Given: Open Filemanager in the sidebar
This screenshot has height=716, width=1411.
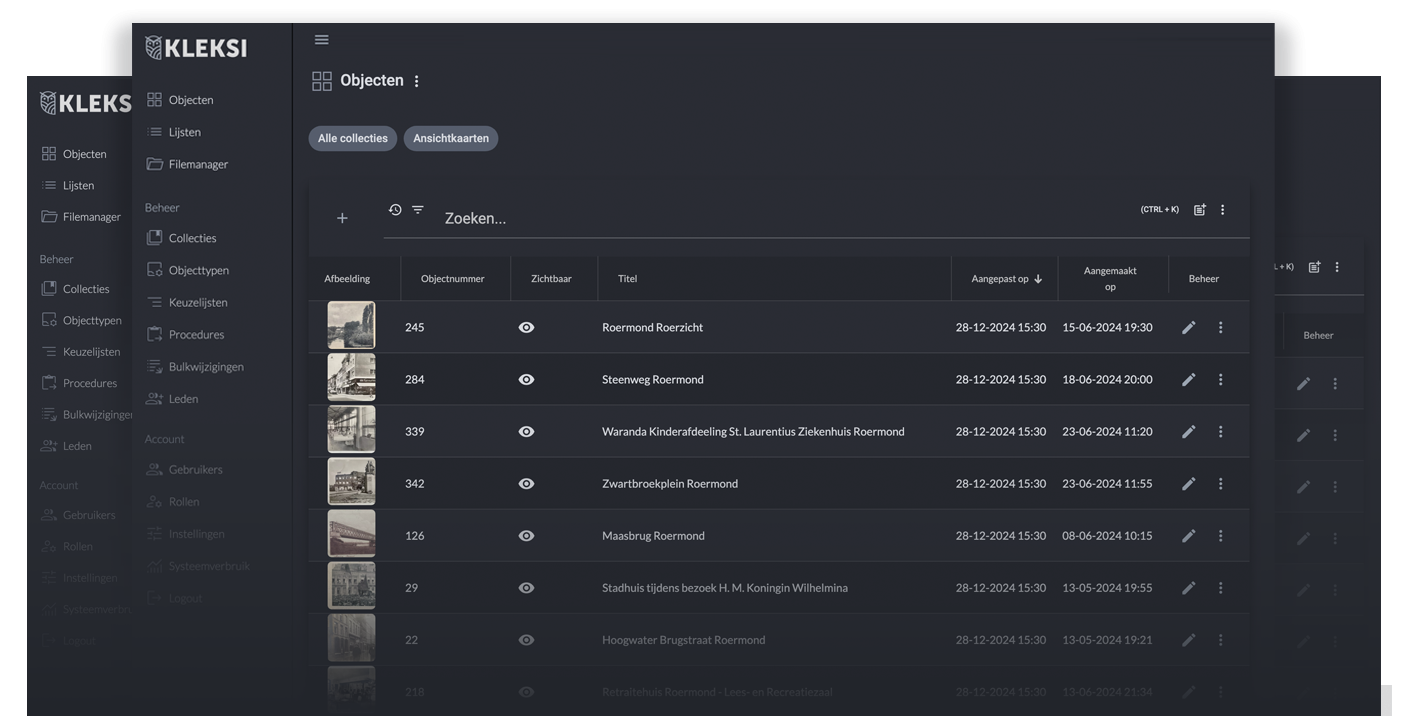Looking at the screenshot, I should click(198, 164).
